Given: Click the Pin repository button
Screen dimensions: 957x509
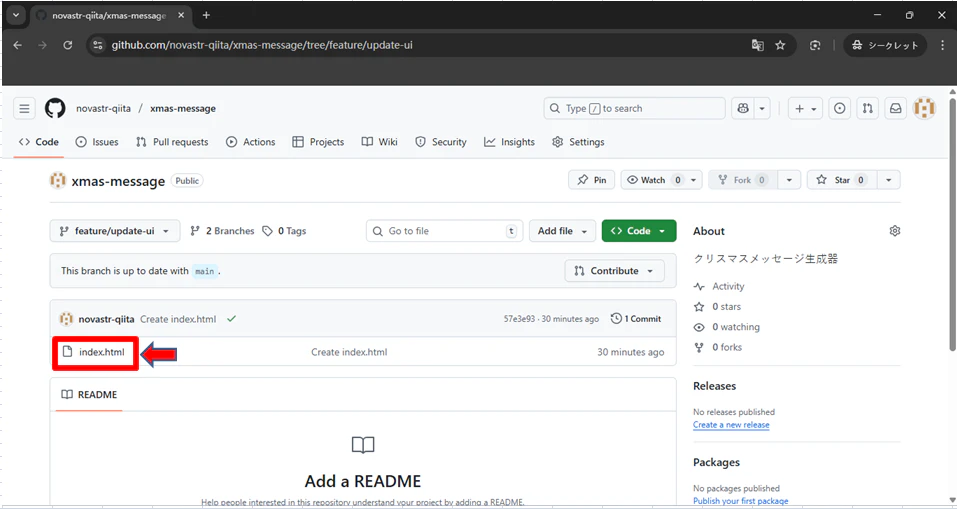Looking at the screenshot, I should point(591,180).
